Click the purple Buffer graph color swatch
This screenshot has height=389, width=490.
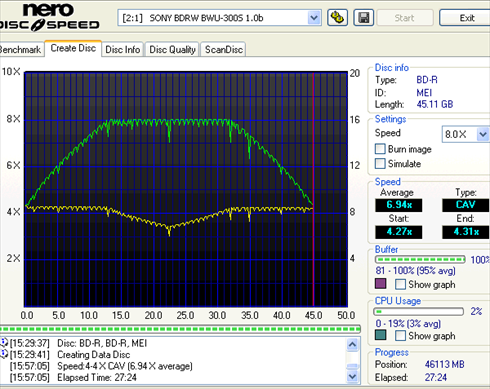click(x=381, y=284)
